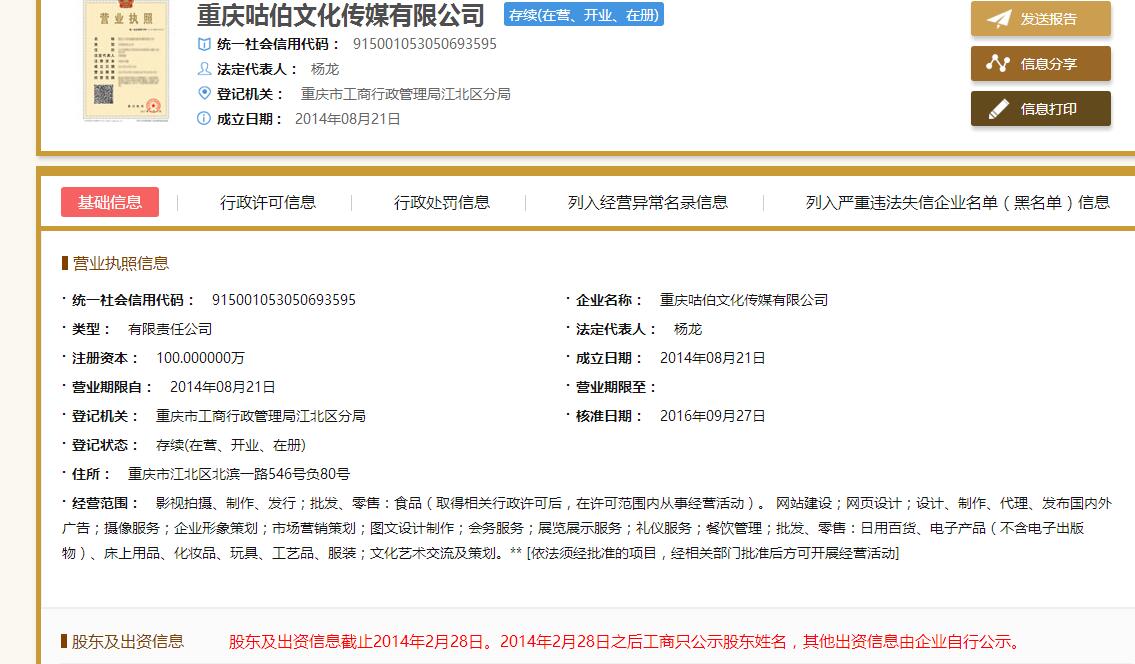Click the 营业期限自 date 2014年08月21日

(222, 387)
